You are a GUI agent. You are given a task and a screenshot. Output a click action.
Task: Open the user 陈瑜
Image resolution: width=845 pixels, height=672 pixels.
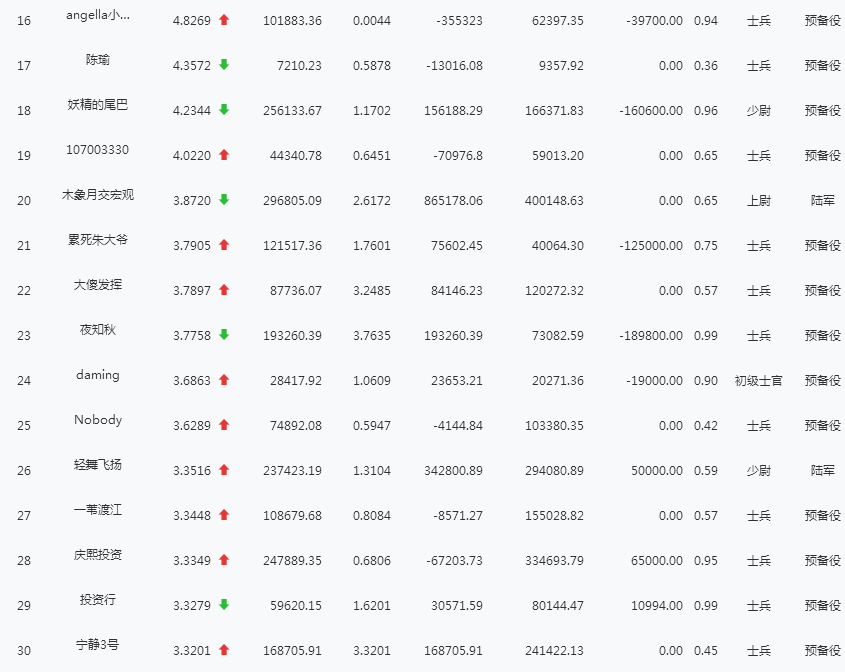pos(98,60)
